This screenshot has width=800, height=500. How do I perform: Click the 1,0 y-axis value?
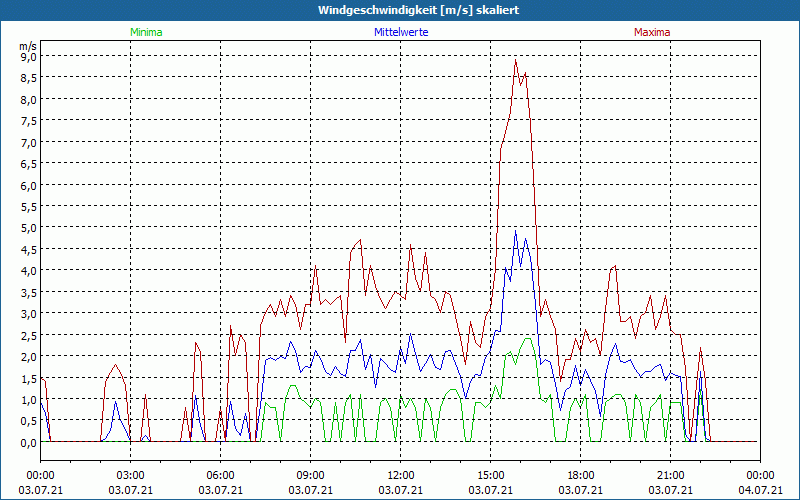[x=28, y=399]
